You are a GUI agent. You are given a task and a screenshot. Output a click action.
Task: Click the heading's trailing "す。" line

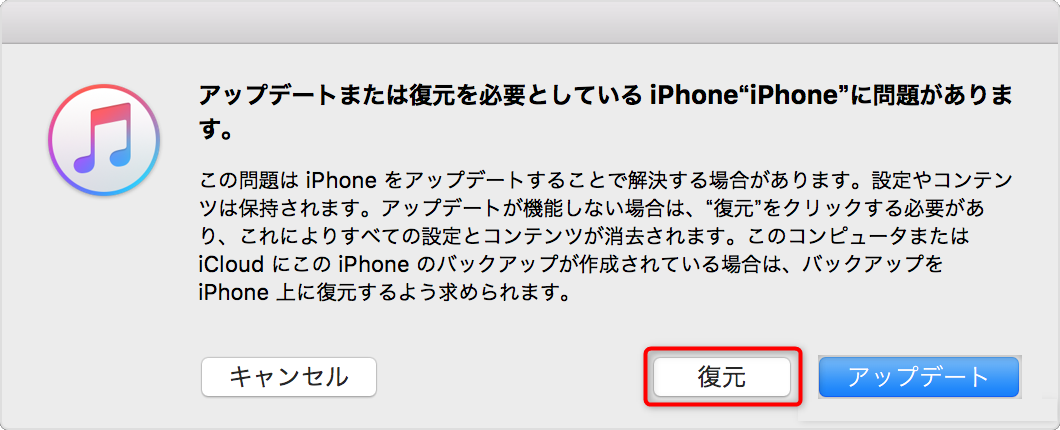(216, 130)
